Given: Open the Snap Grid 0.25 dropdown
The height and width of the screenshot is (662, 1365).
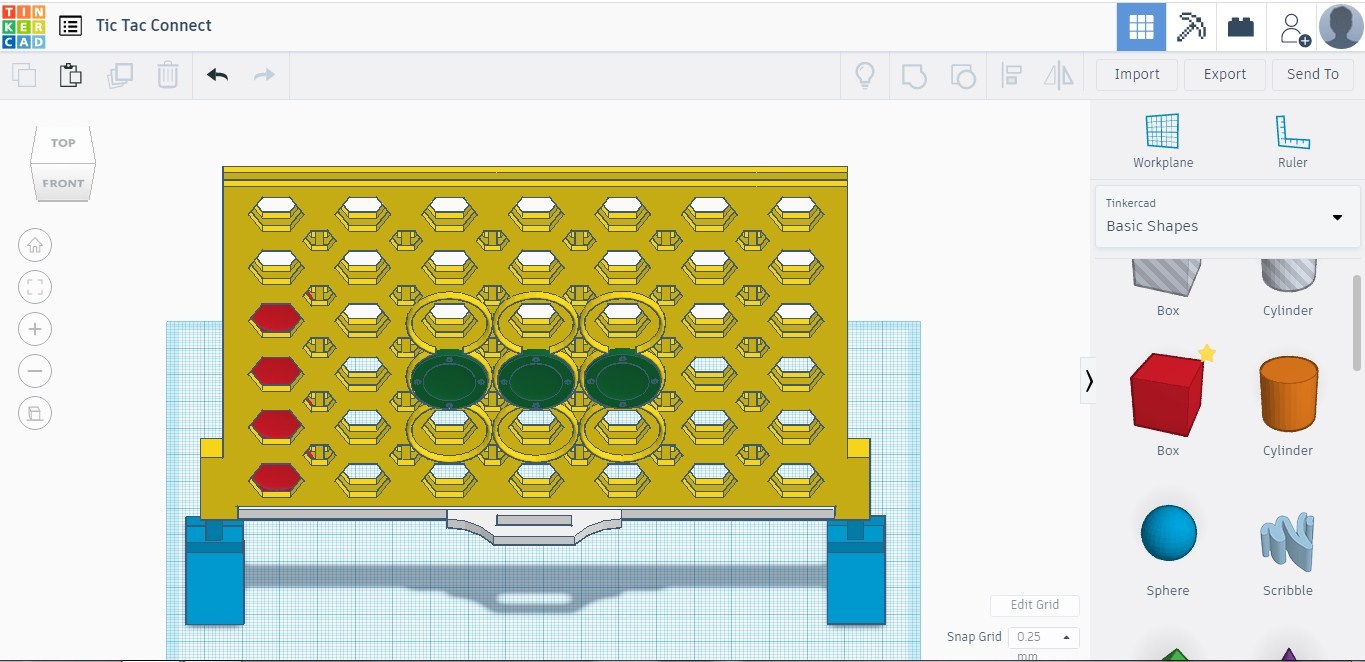Looking at the screenshot, I should (1043, 637).
